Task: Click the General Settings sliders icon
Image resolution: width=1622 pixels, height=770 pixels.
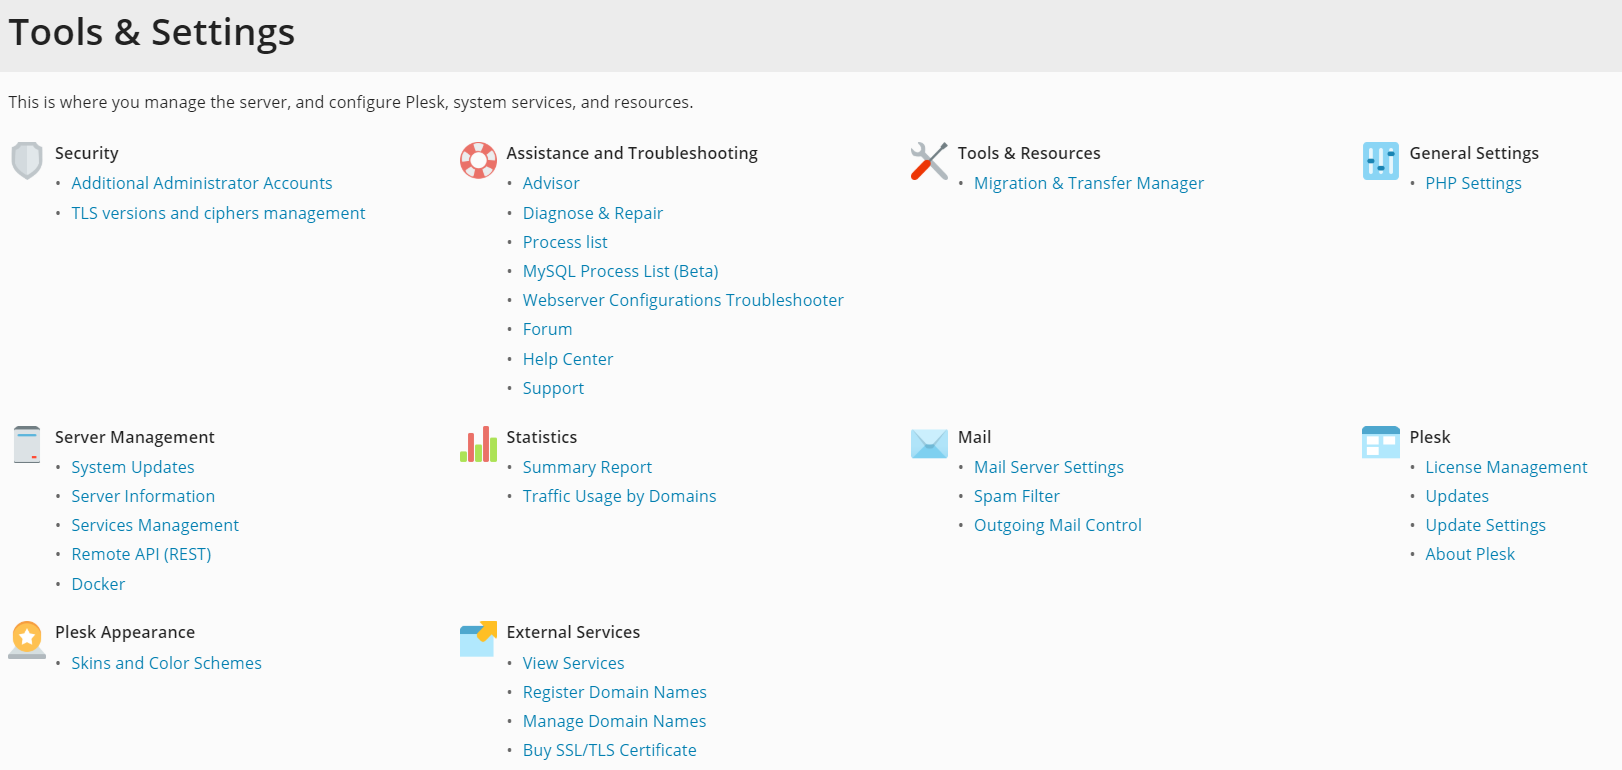Action: 1381,161
